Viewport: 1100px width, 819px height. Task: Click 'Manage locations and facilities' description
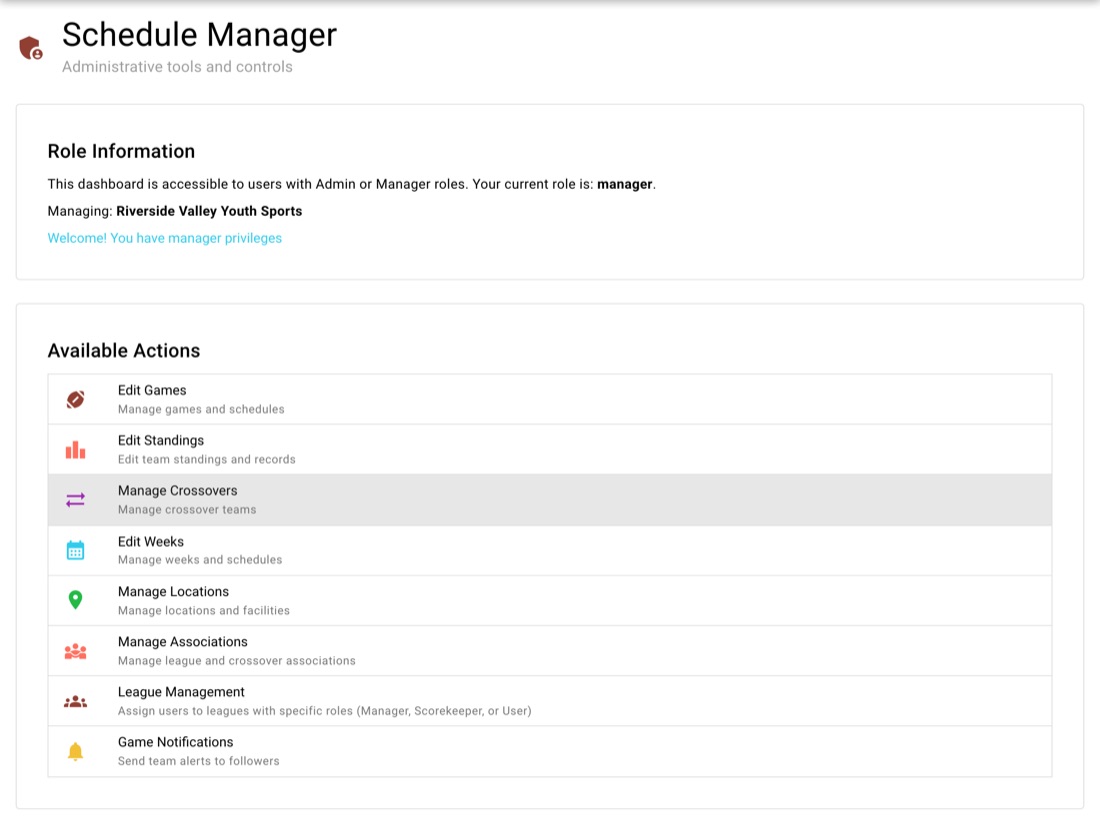(204, 611)
